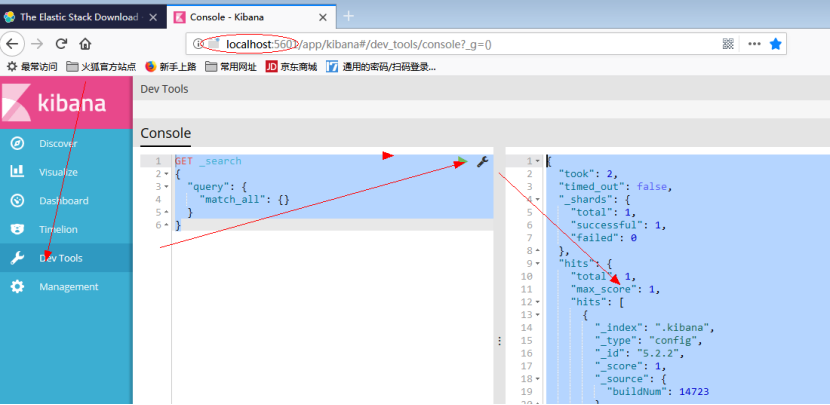Open a new browser tab
830x405 pixels.
(348, 16)
